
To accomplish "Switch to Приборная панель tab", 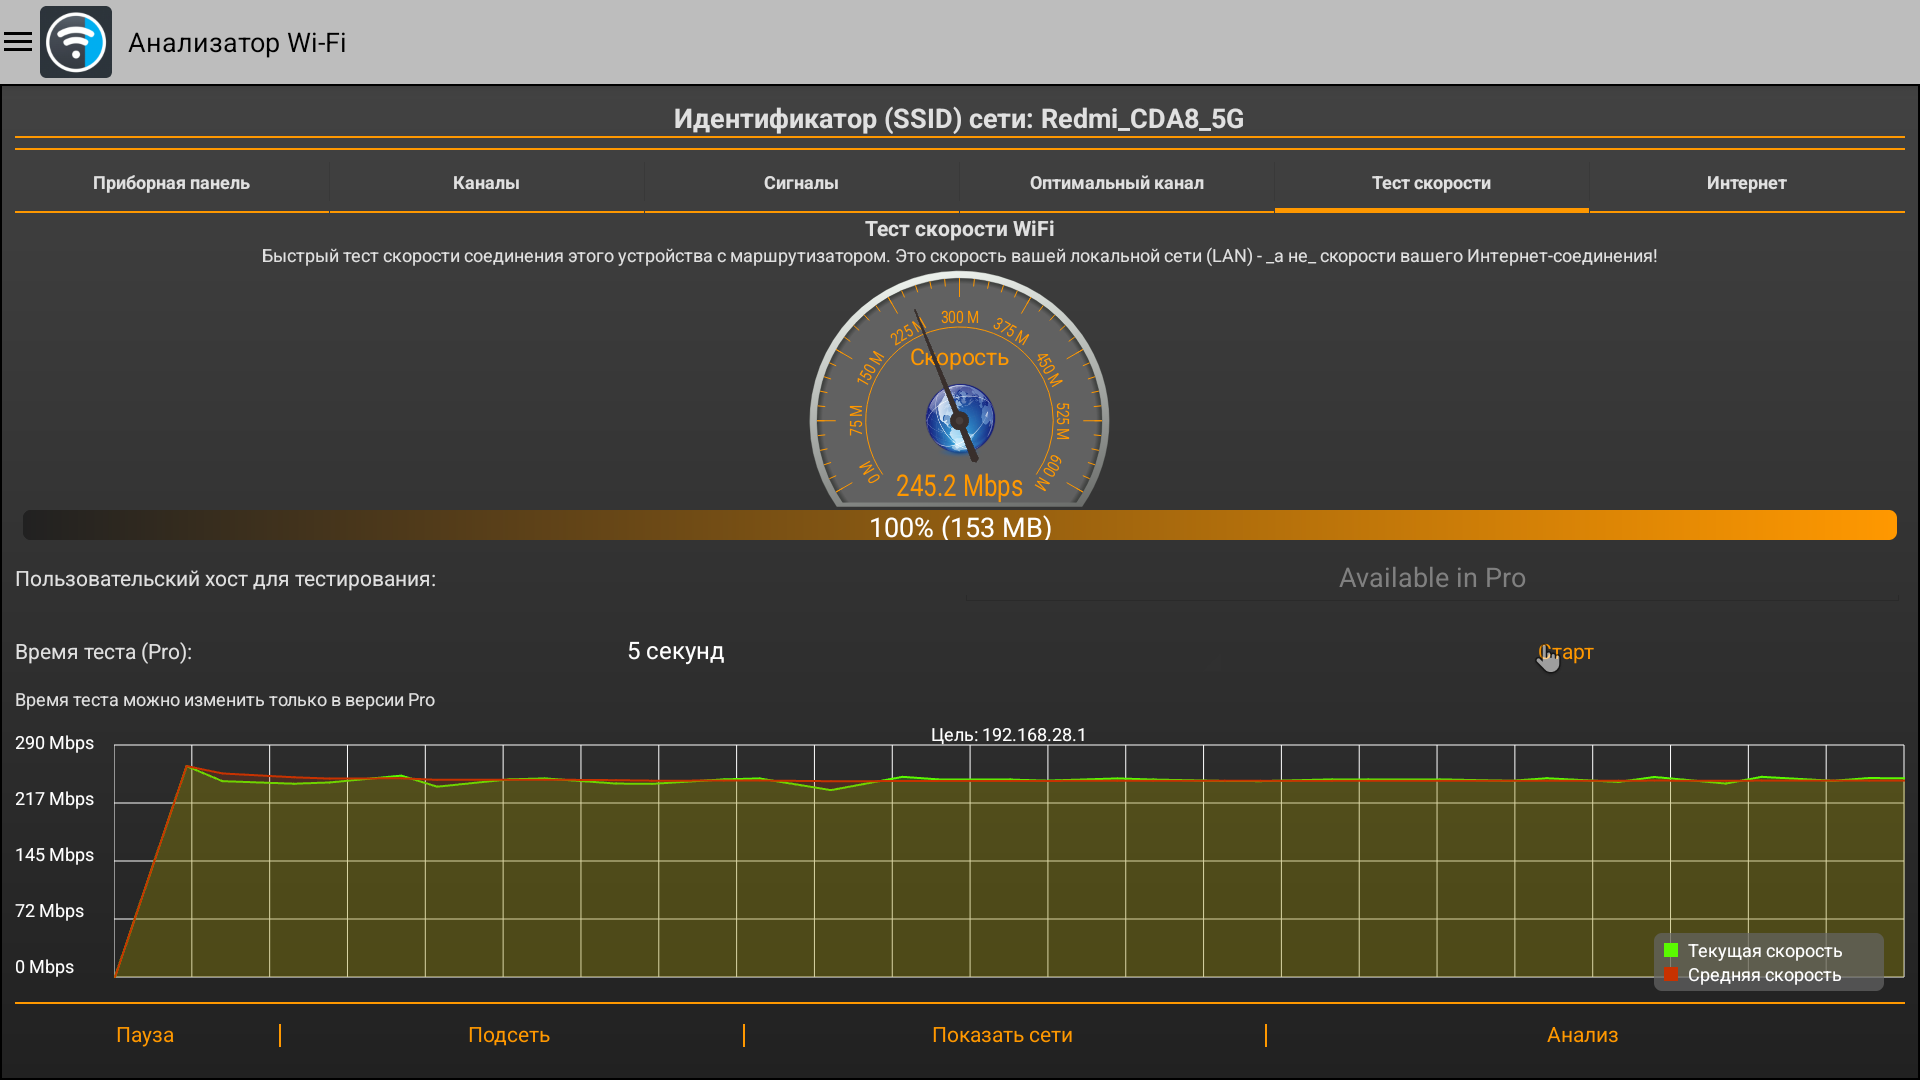I will click(x=171, y=183).
